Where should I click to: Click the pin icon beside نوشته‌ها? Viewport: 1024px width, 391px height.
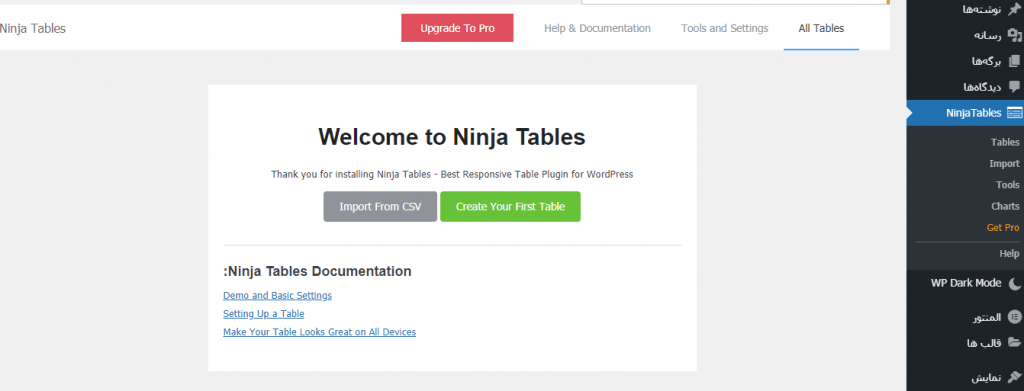tap(1014, 9)
